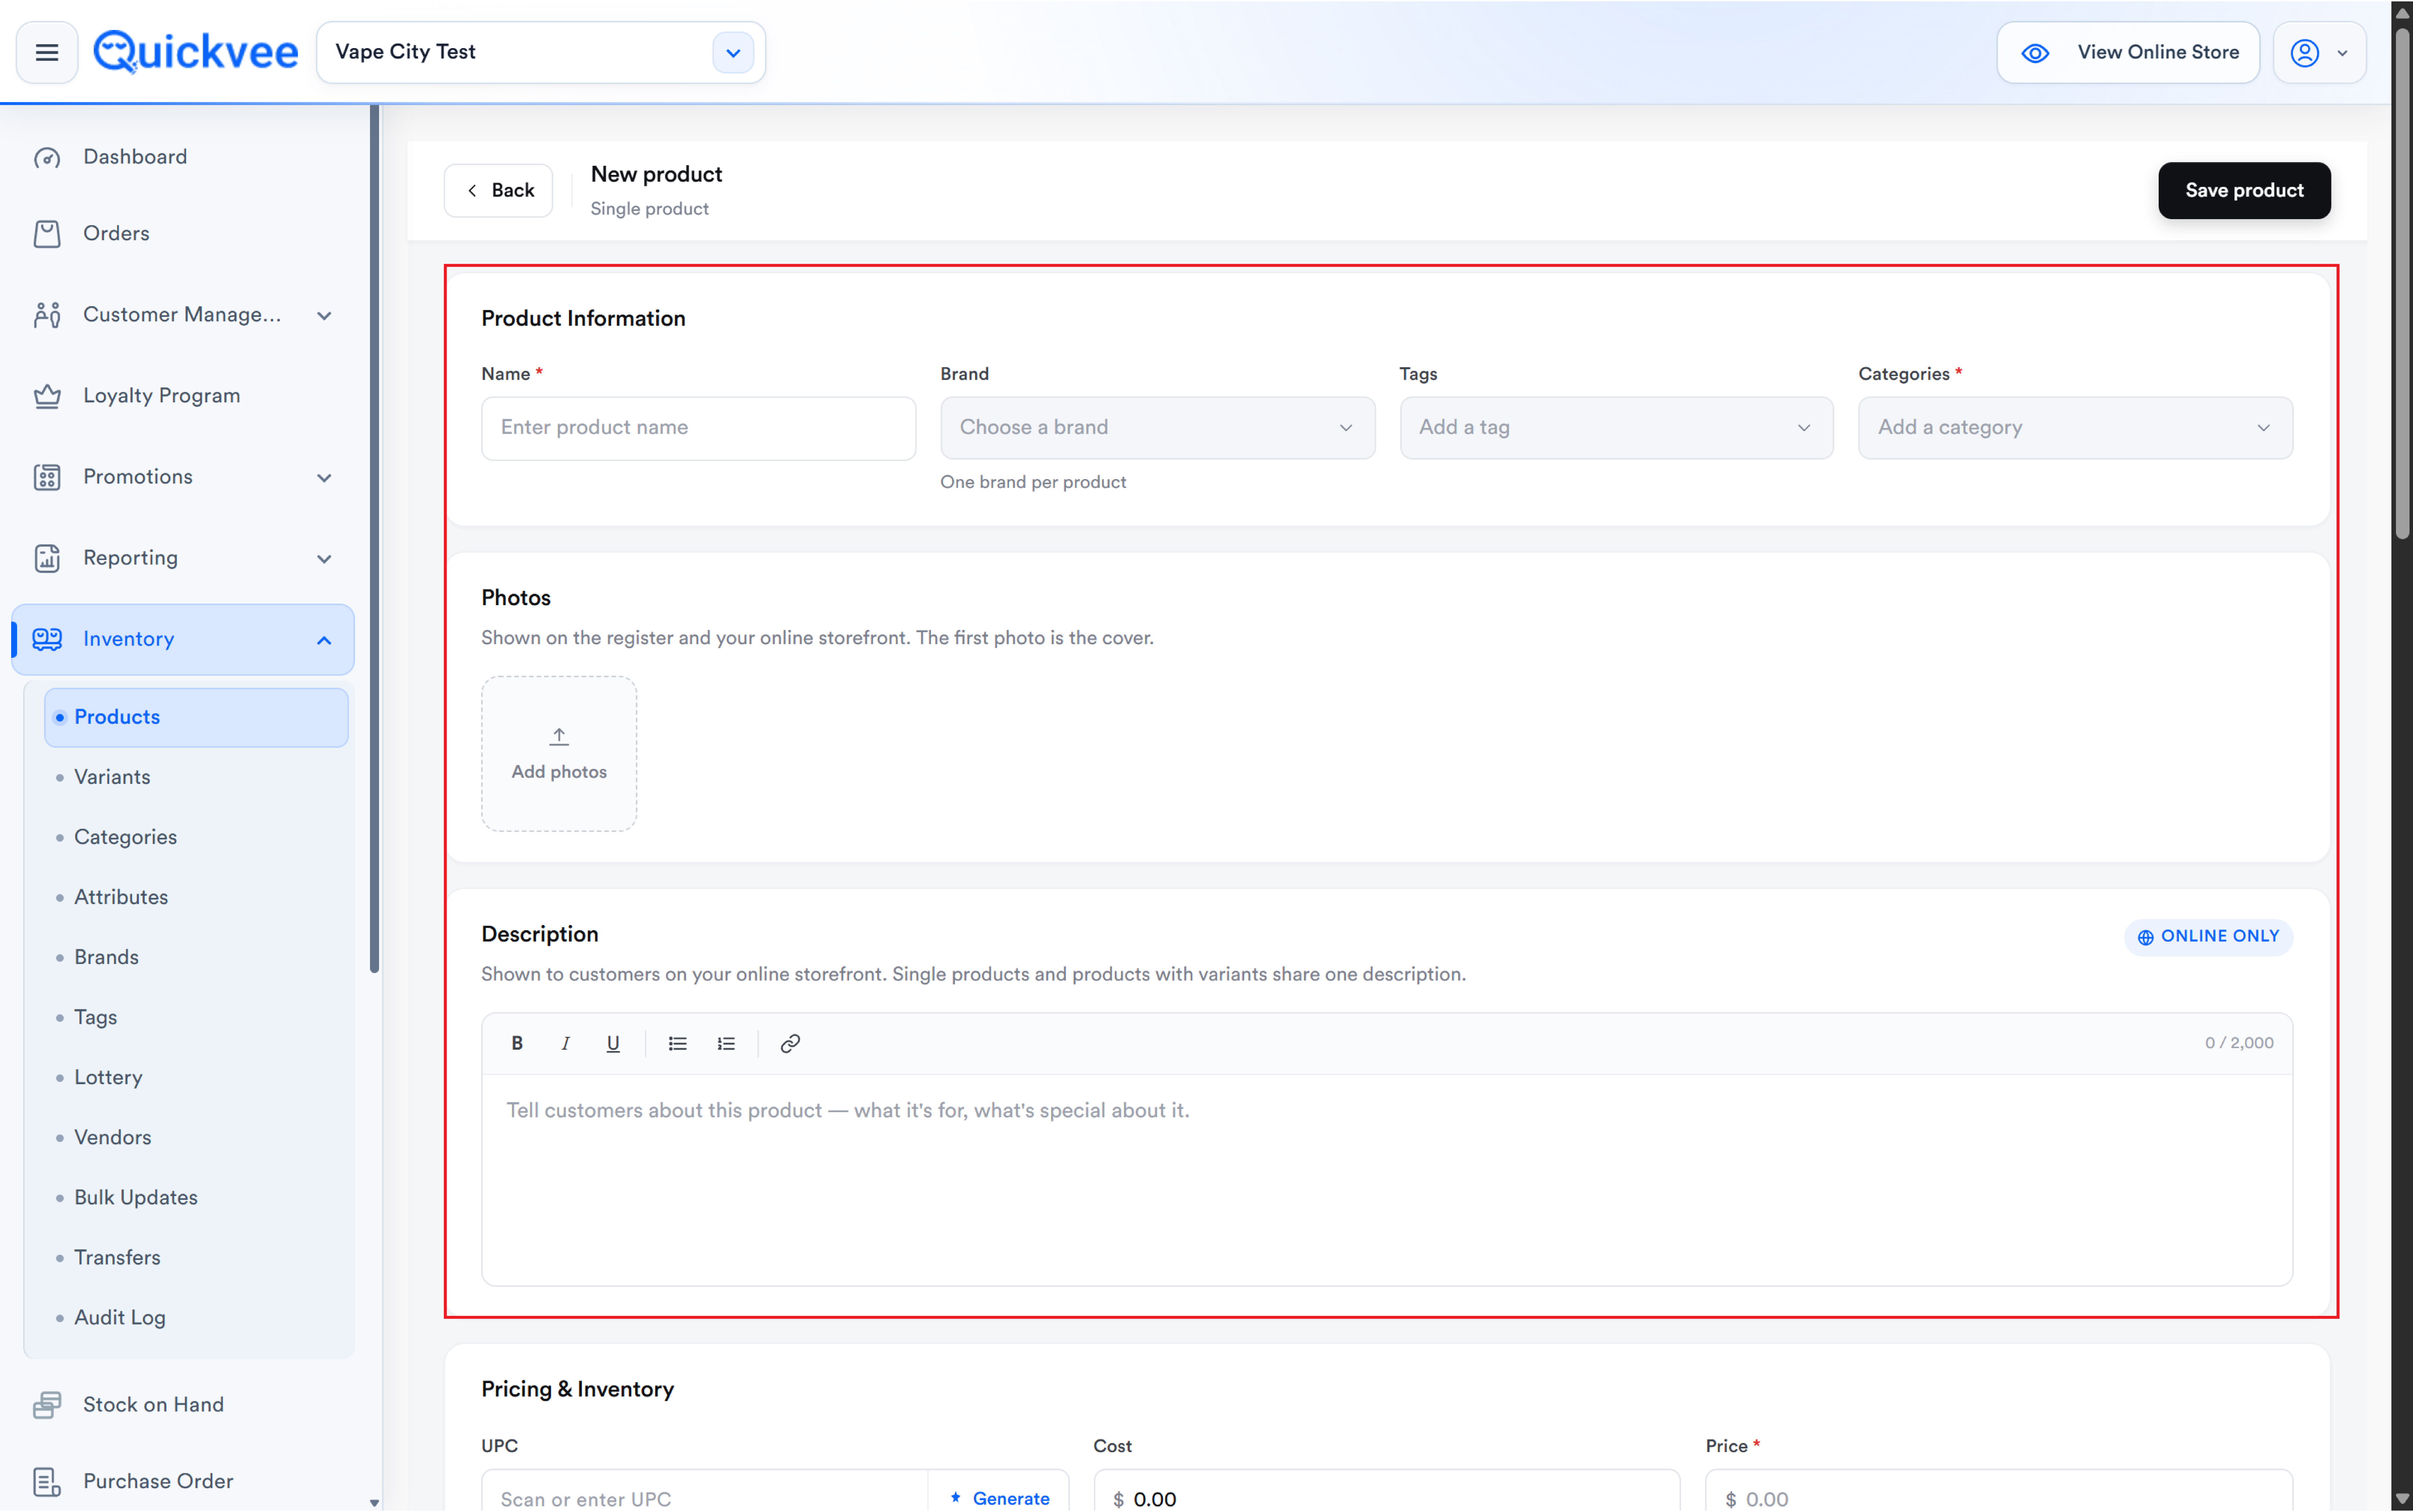Click the "Single product" subtitle
2413x1512 pixels.
(650, 209)
